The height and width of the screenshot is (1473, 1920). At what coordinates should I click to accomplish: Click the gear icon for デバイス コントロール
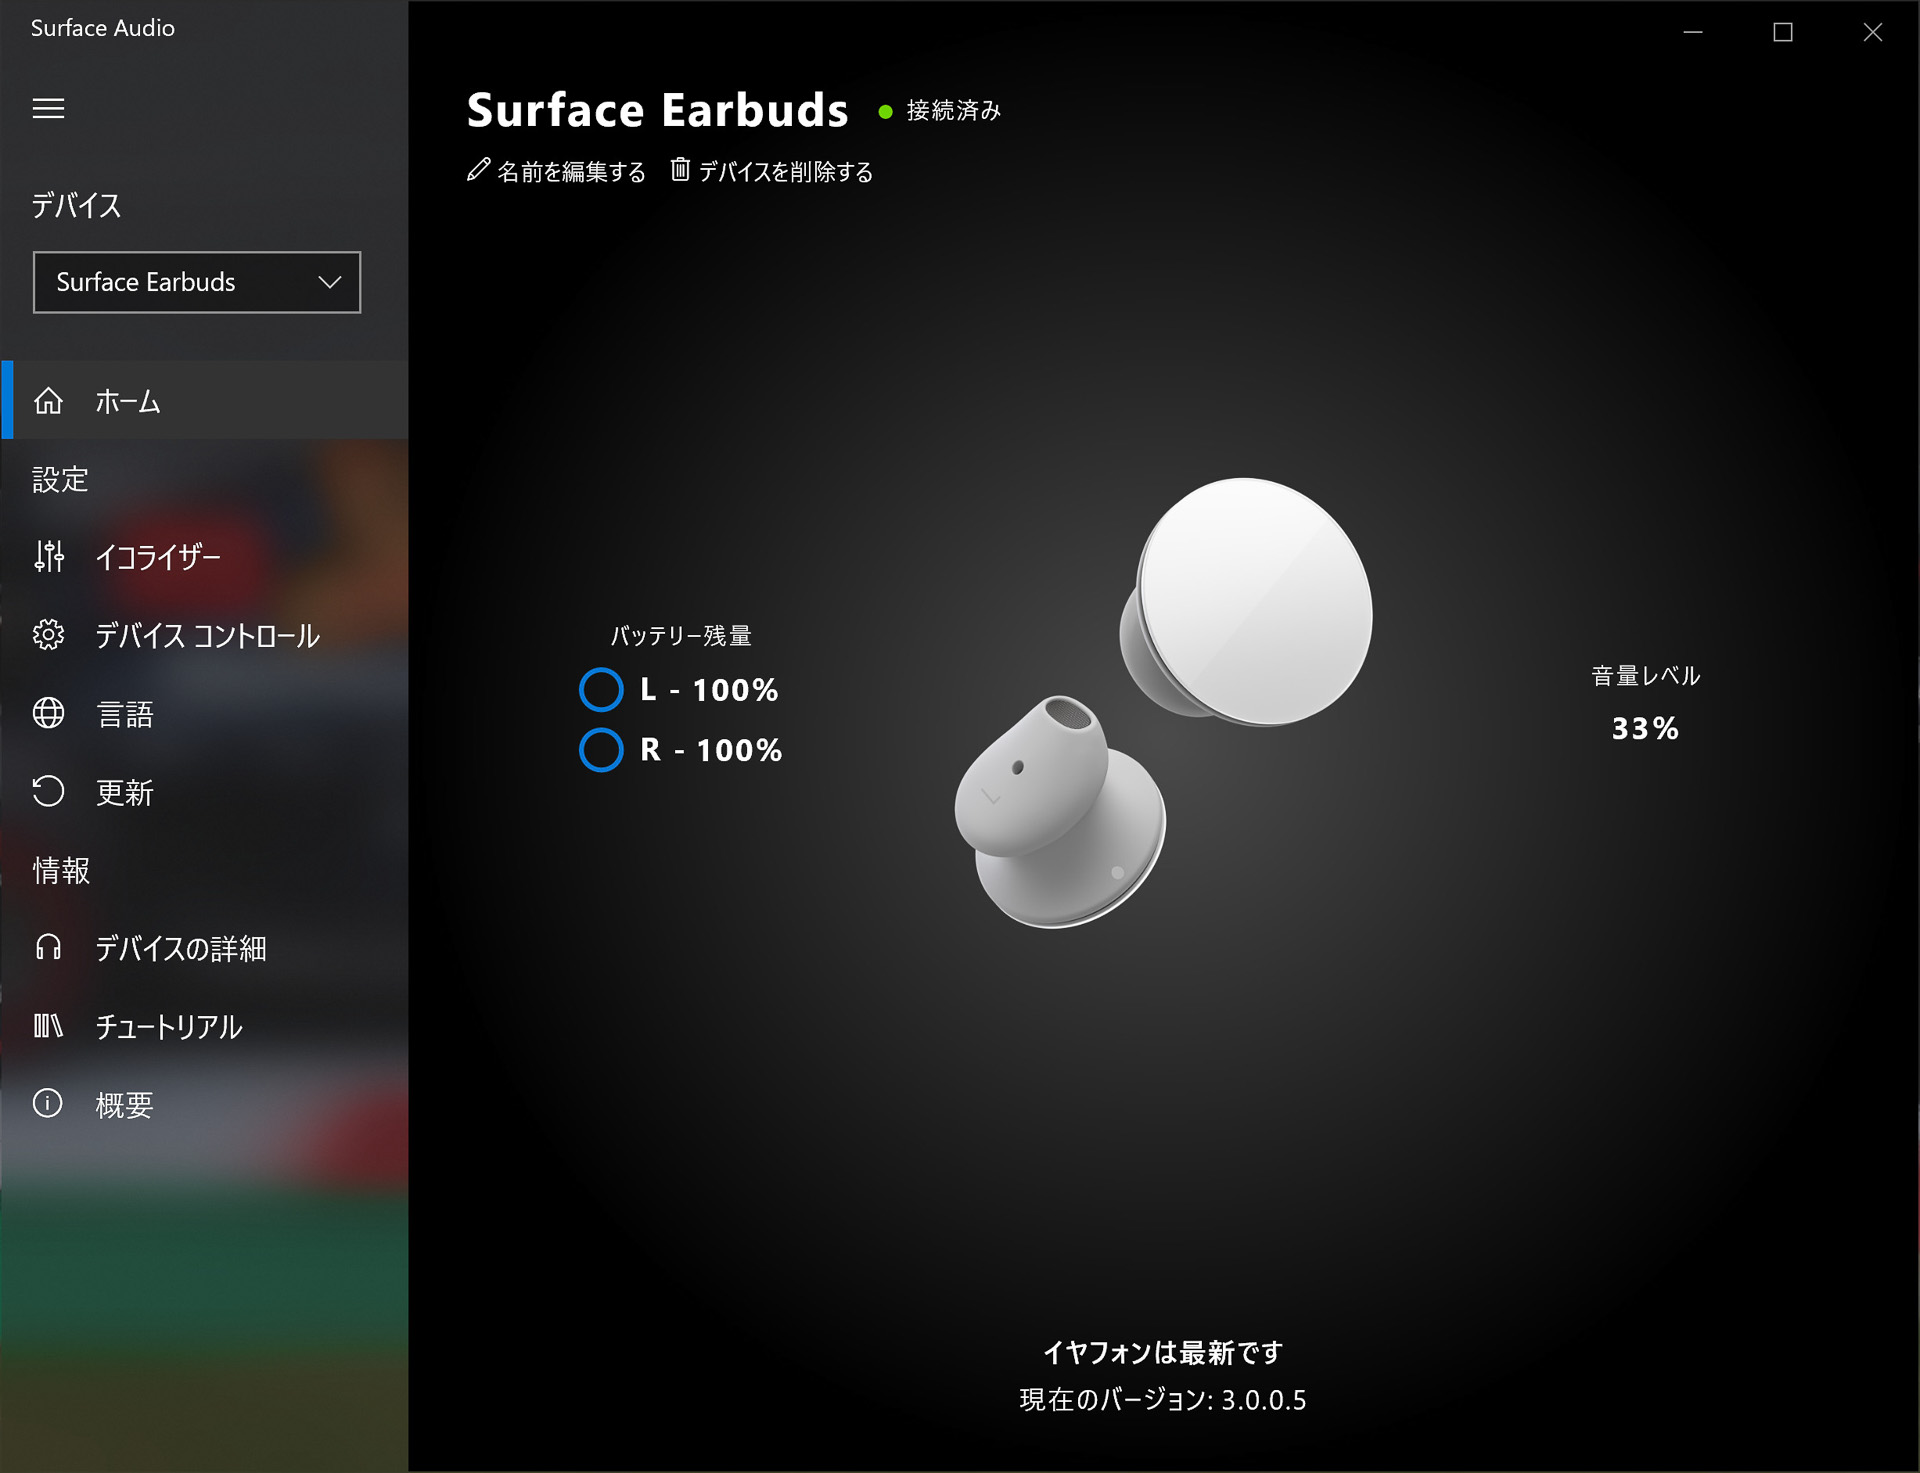pos(48,635)
